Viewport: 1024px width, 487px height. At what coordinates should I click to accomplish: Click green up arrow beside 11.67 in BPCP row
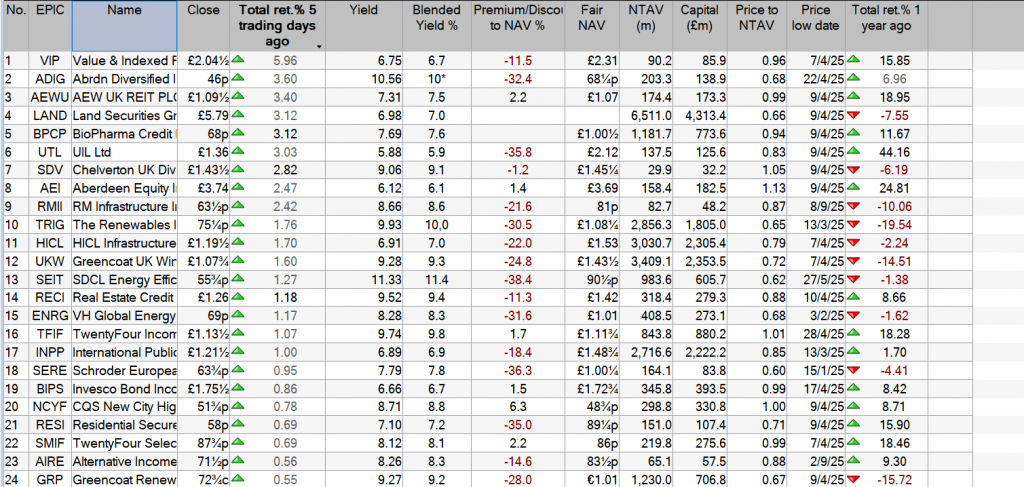(x=854, y=133)
